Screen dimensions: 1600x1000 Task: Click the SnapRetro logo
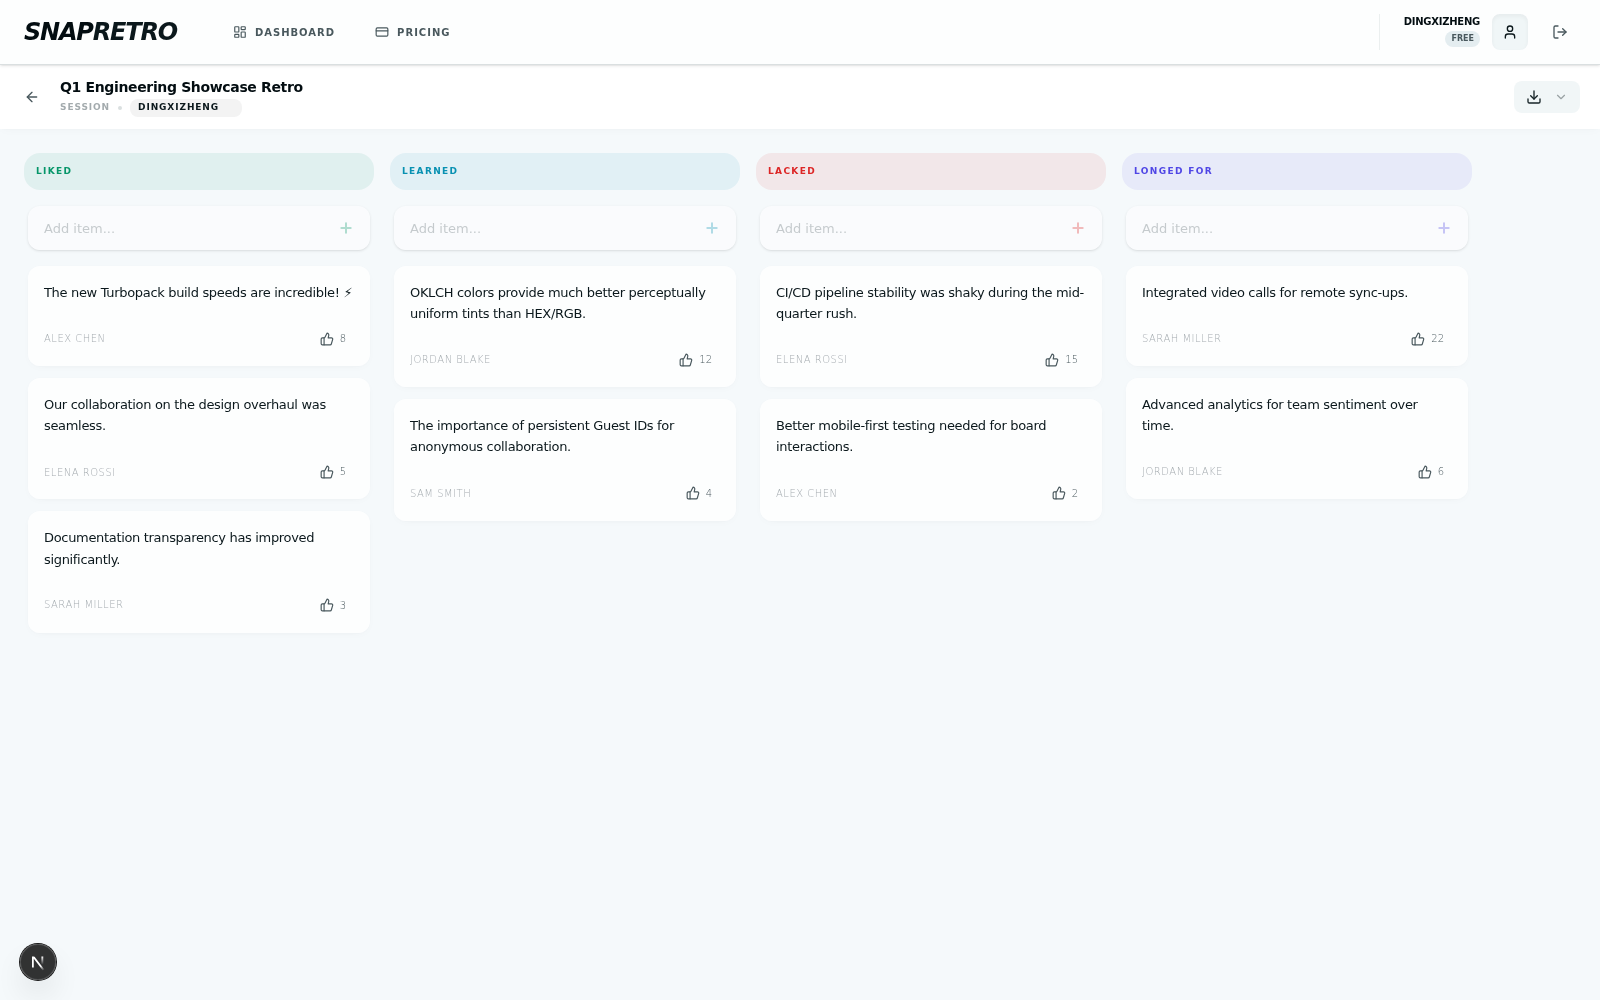(101, 32)
